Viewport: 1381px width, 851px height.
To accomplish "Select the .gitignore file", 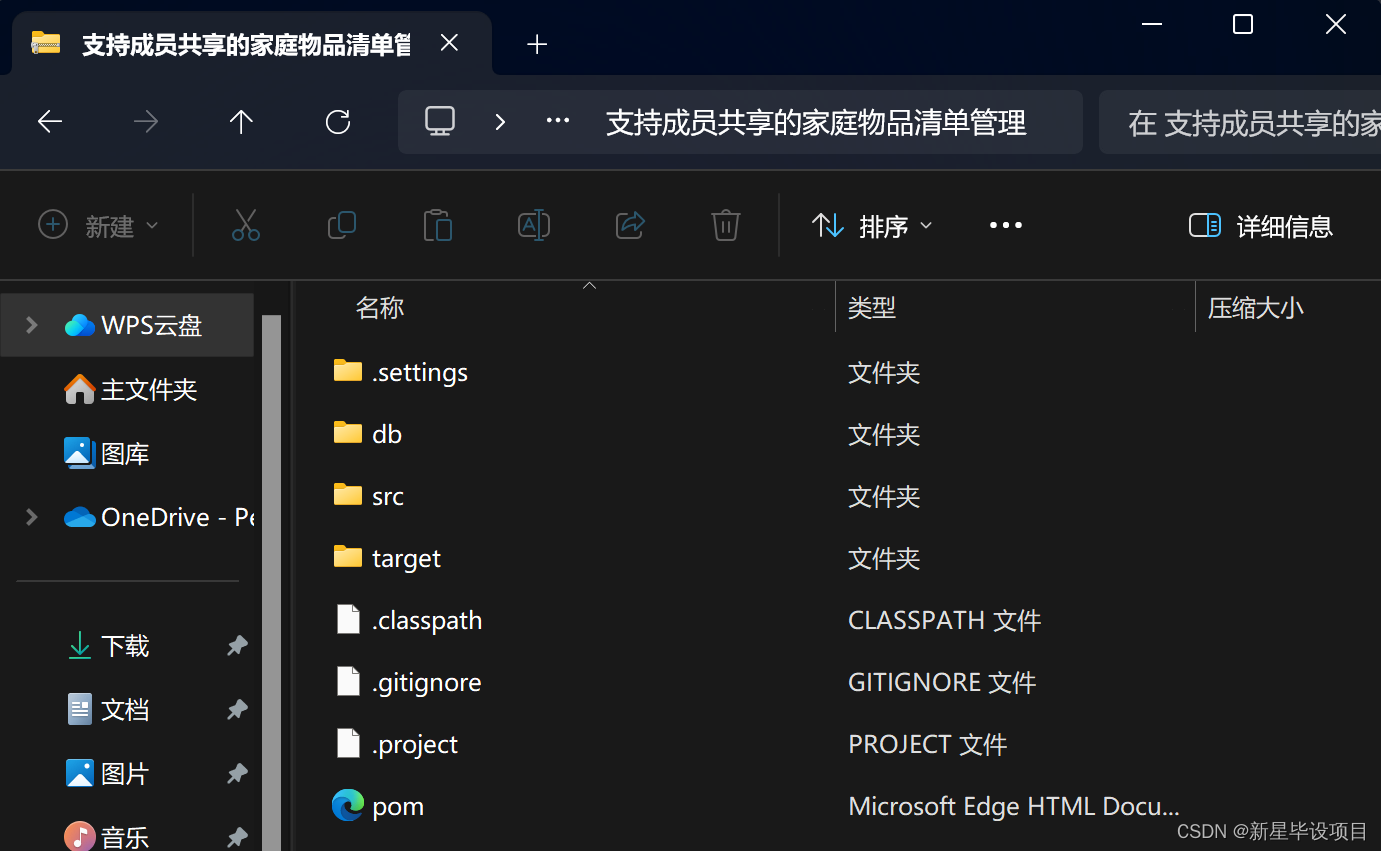I will point(407,682).
